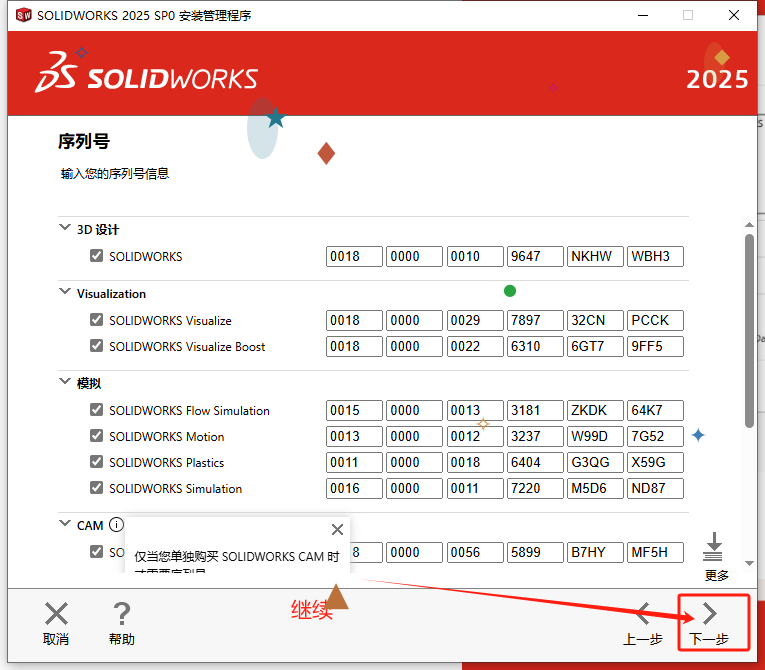Click the SOLIDWORKS Plastics label
This screenshot has height=670, width=765.
(166, 463)
